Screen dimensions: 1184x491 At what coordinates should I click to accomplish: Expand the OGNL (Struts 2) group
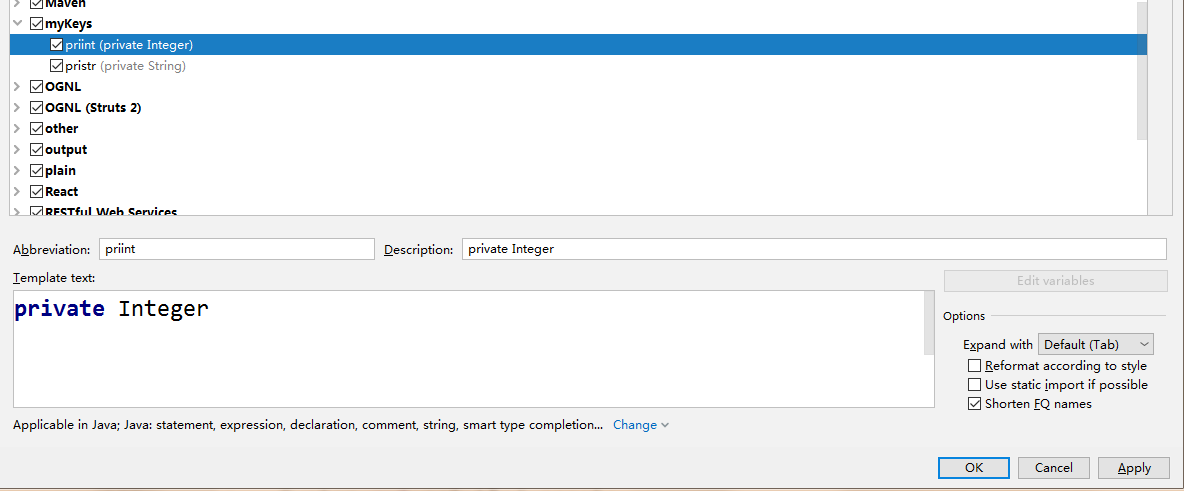[x=17, y=108]
